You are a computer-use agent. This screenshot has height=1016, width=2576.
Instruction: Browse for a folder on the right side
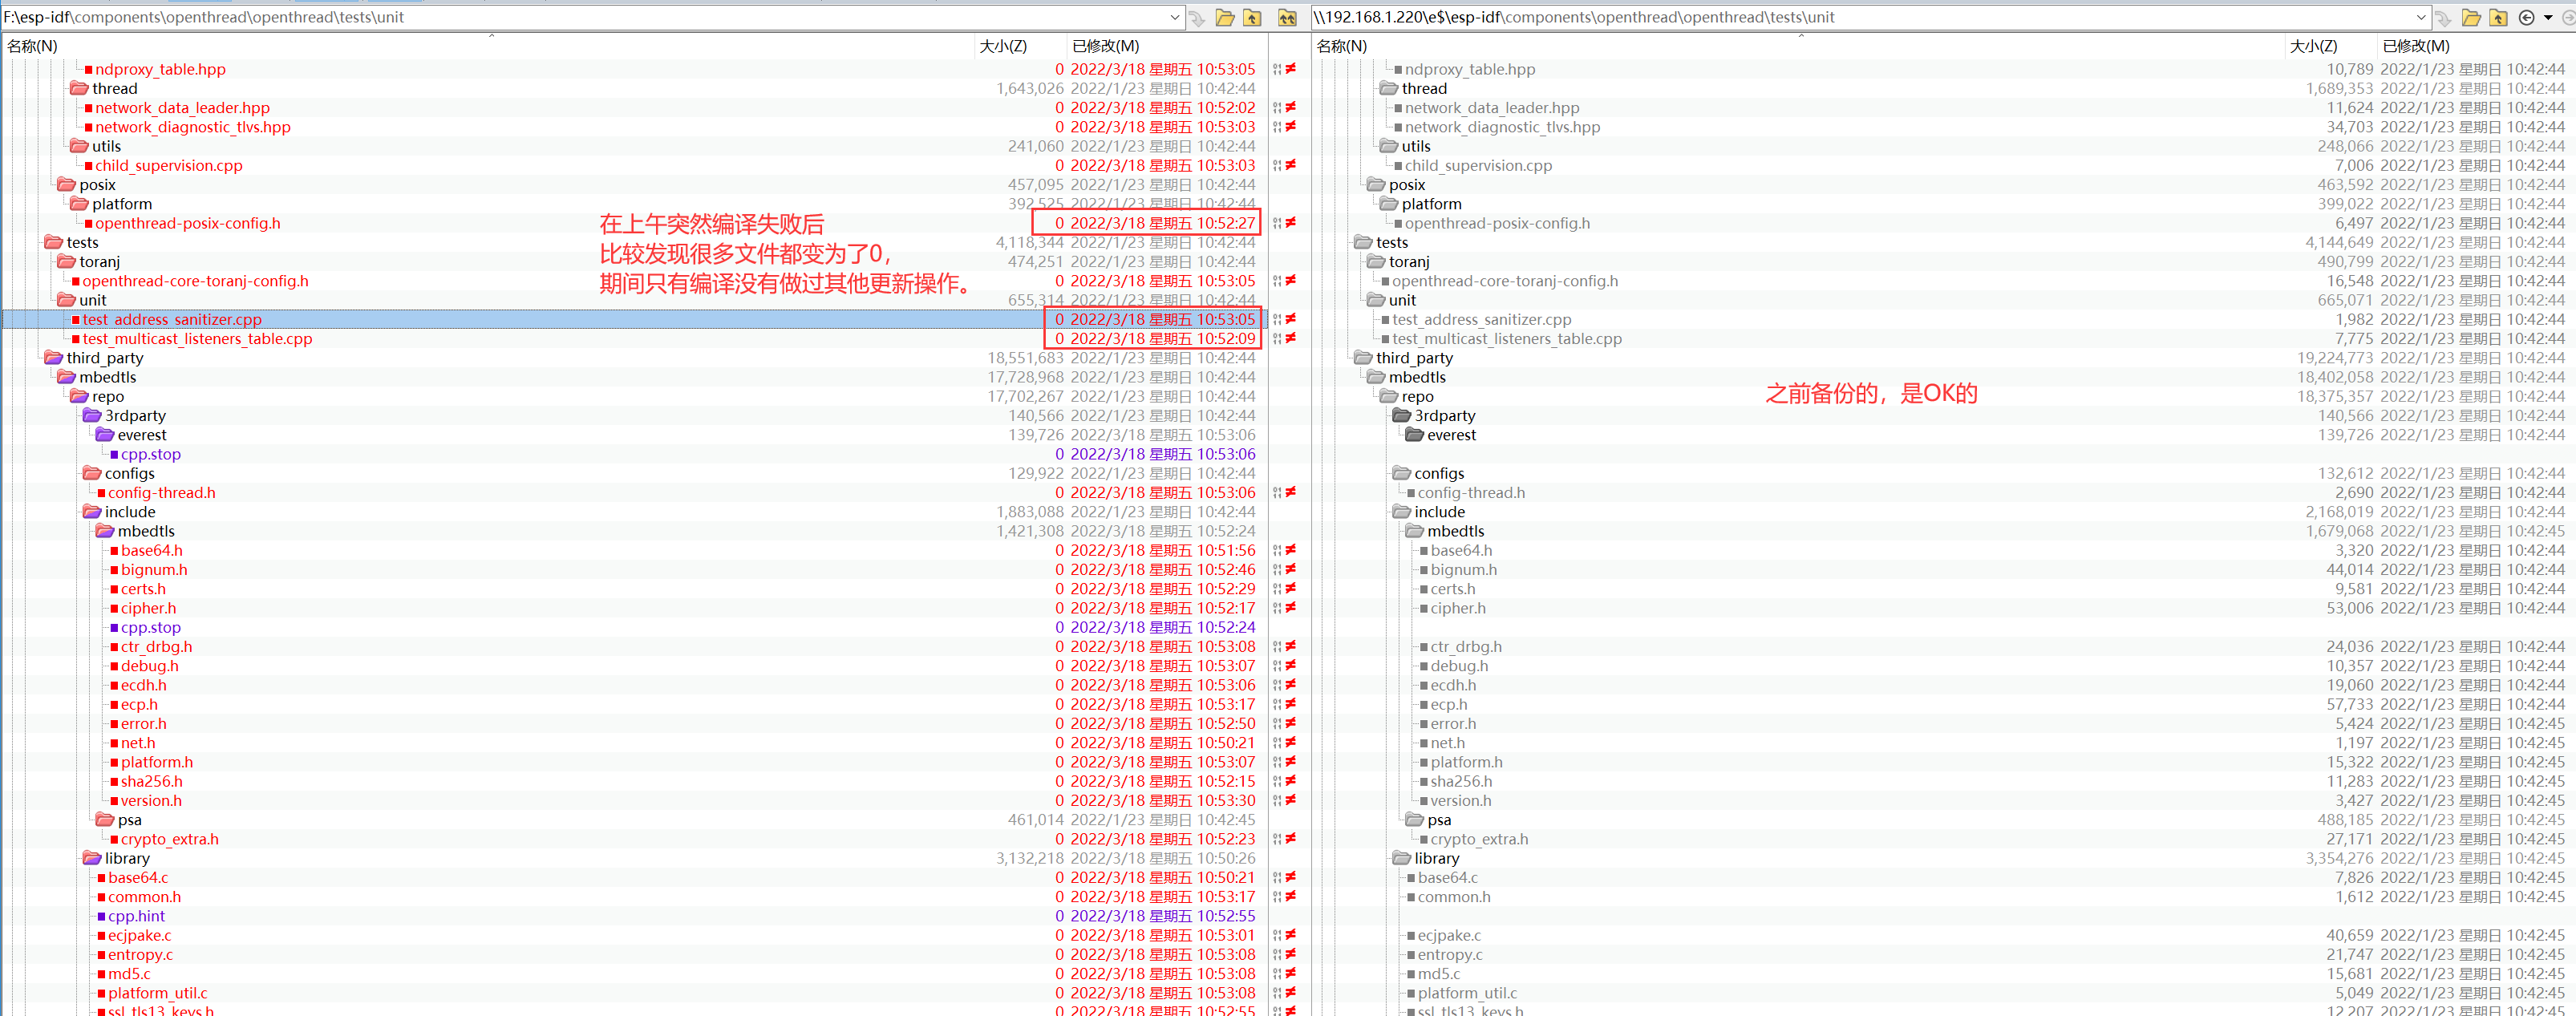[2471, 18]
